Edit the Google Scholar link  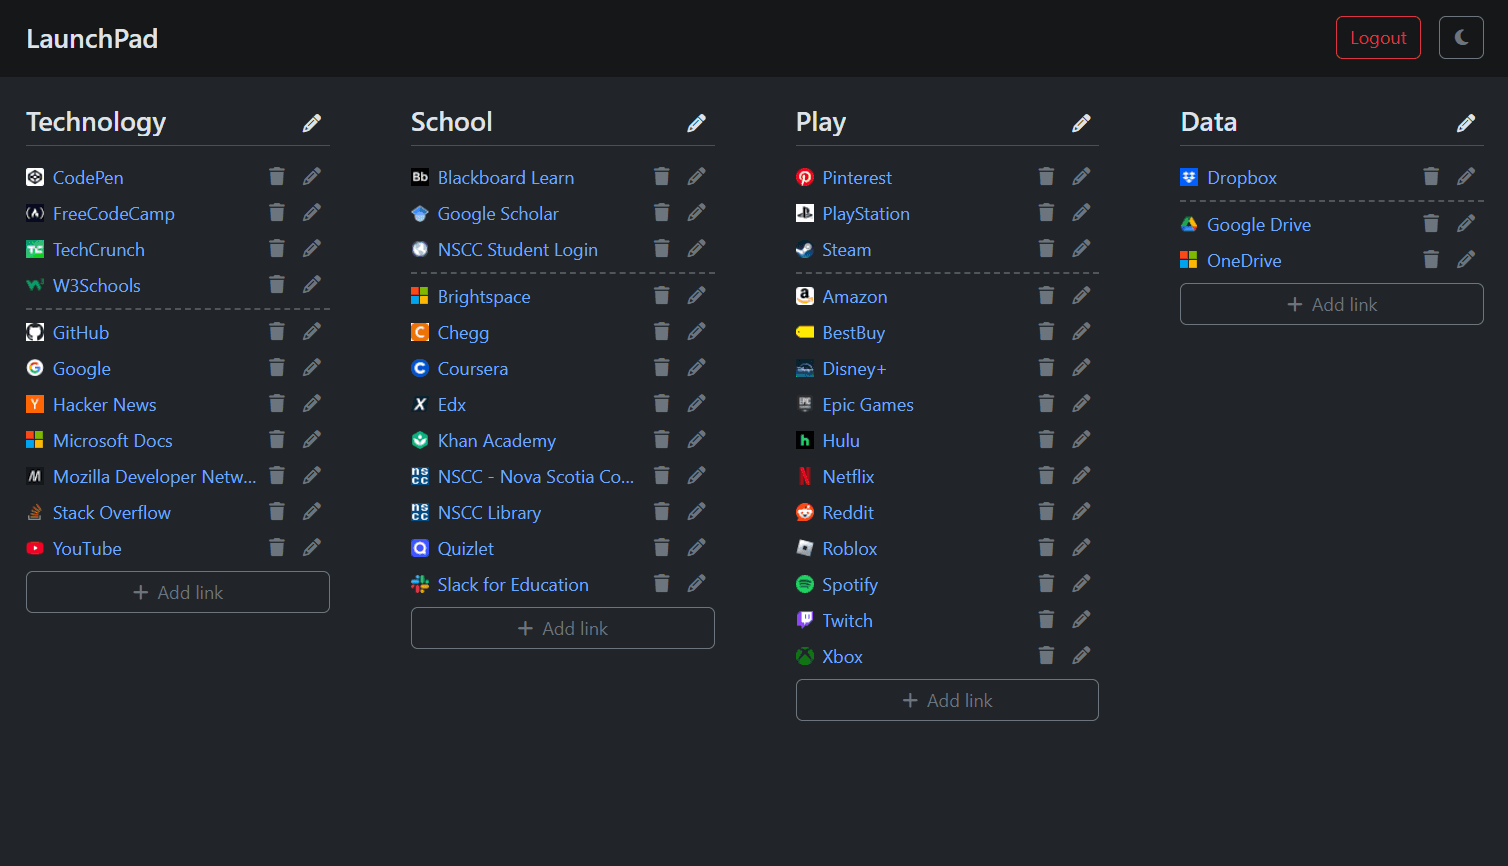(697, 212)
